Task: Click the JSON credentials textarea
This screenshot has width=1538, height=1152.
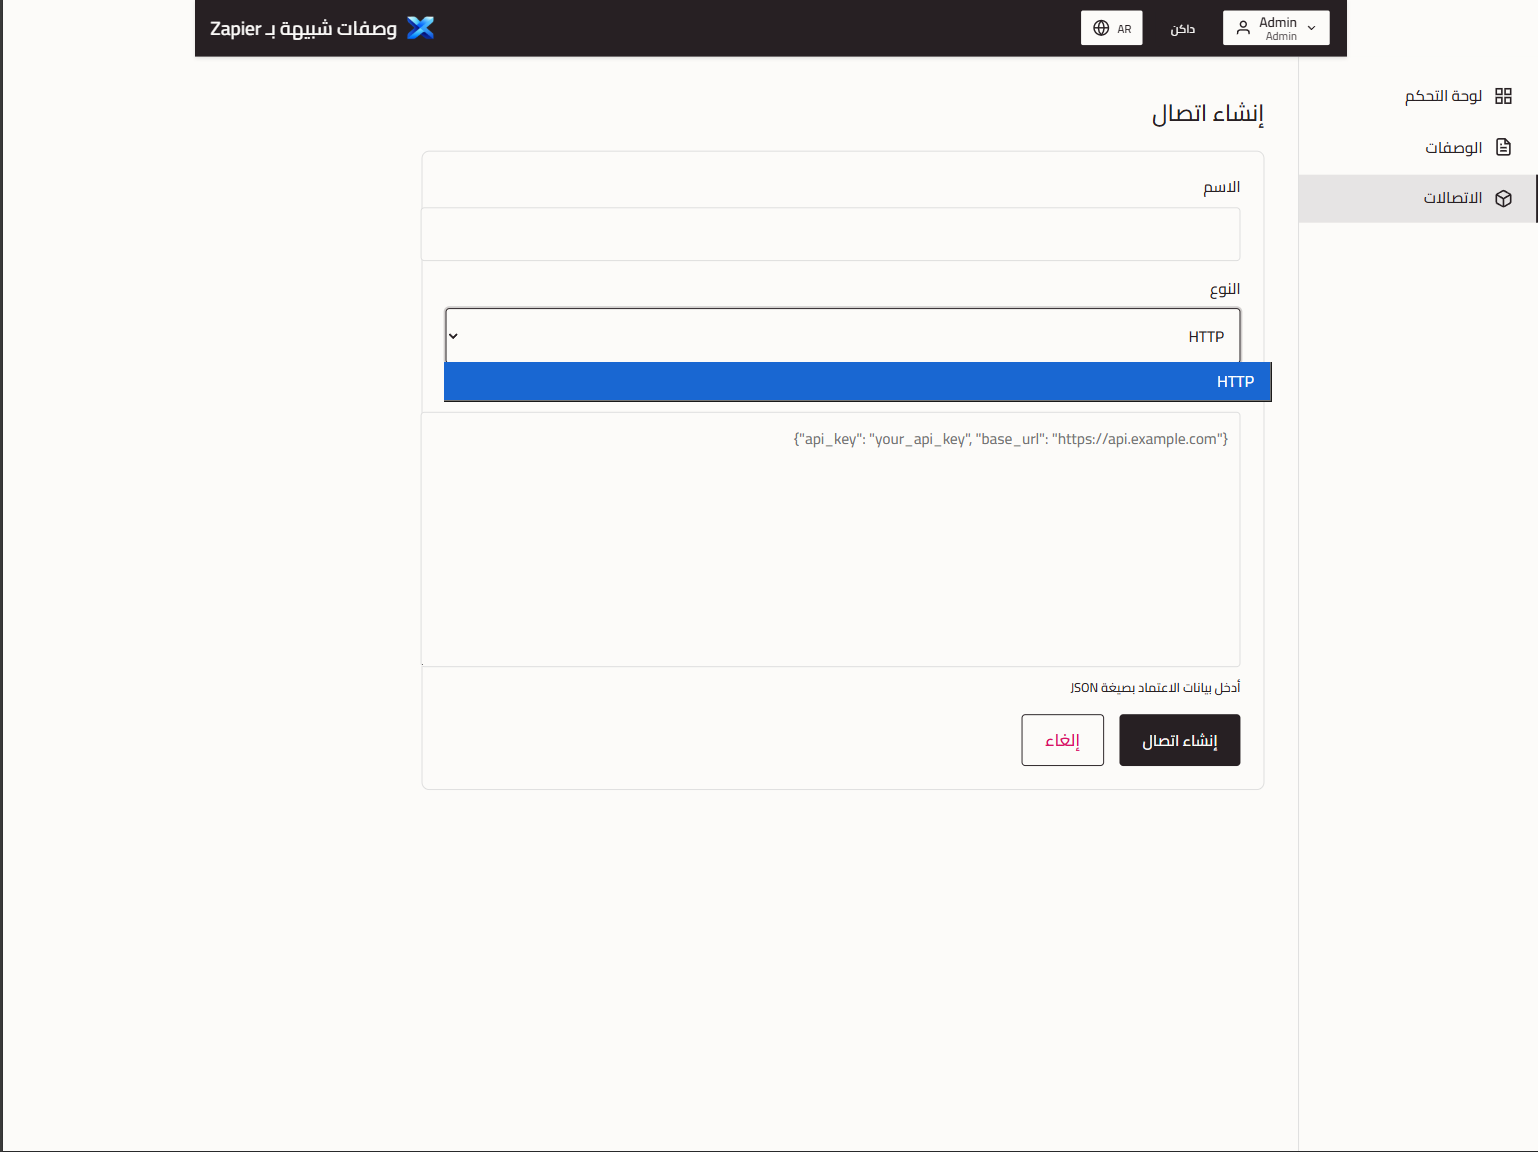Action: [x=830, y=540]
